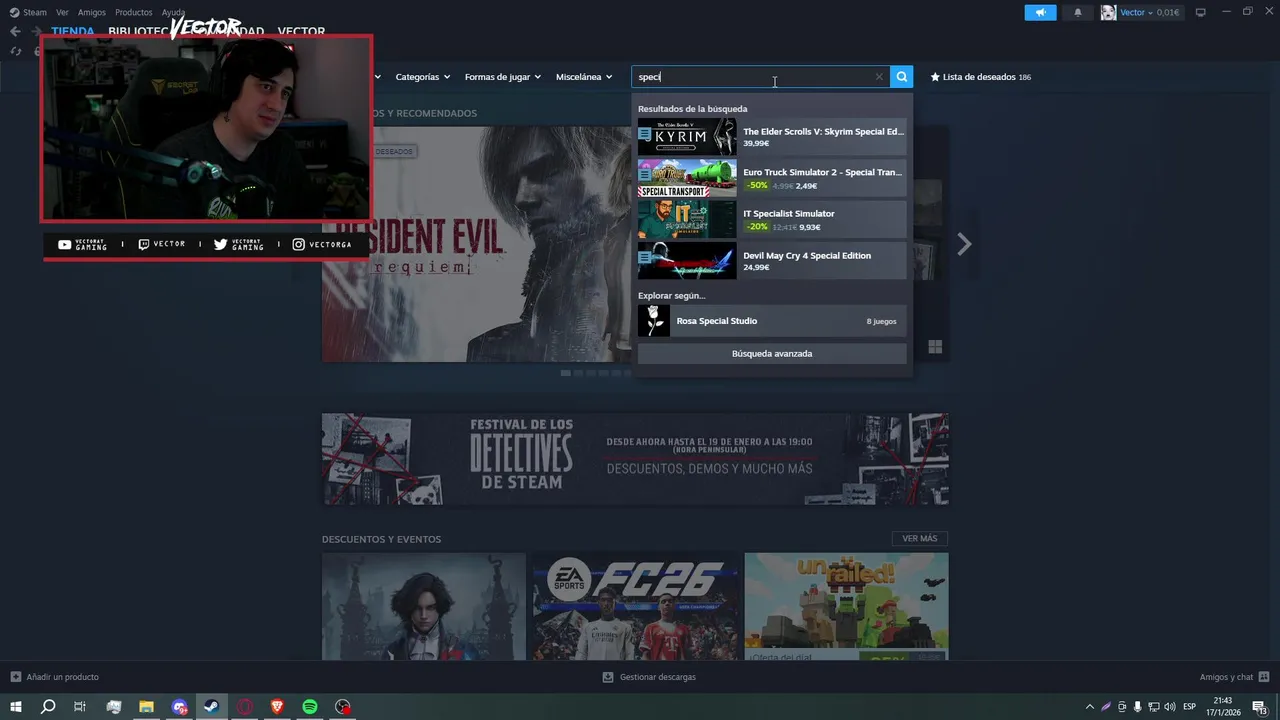Open the EA Sports FC 26 card
The image size is (1280, 720).
(x=635, y=607)
